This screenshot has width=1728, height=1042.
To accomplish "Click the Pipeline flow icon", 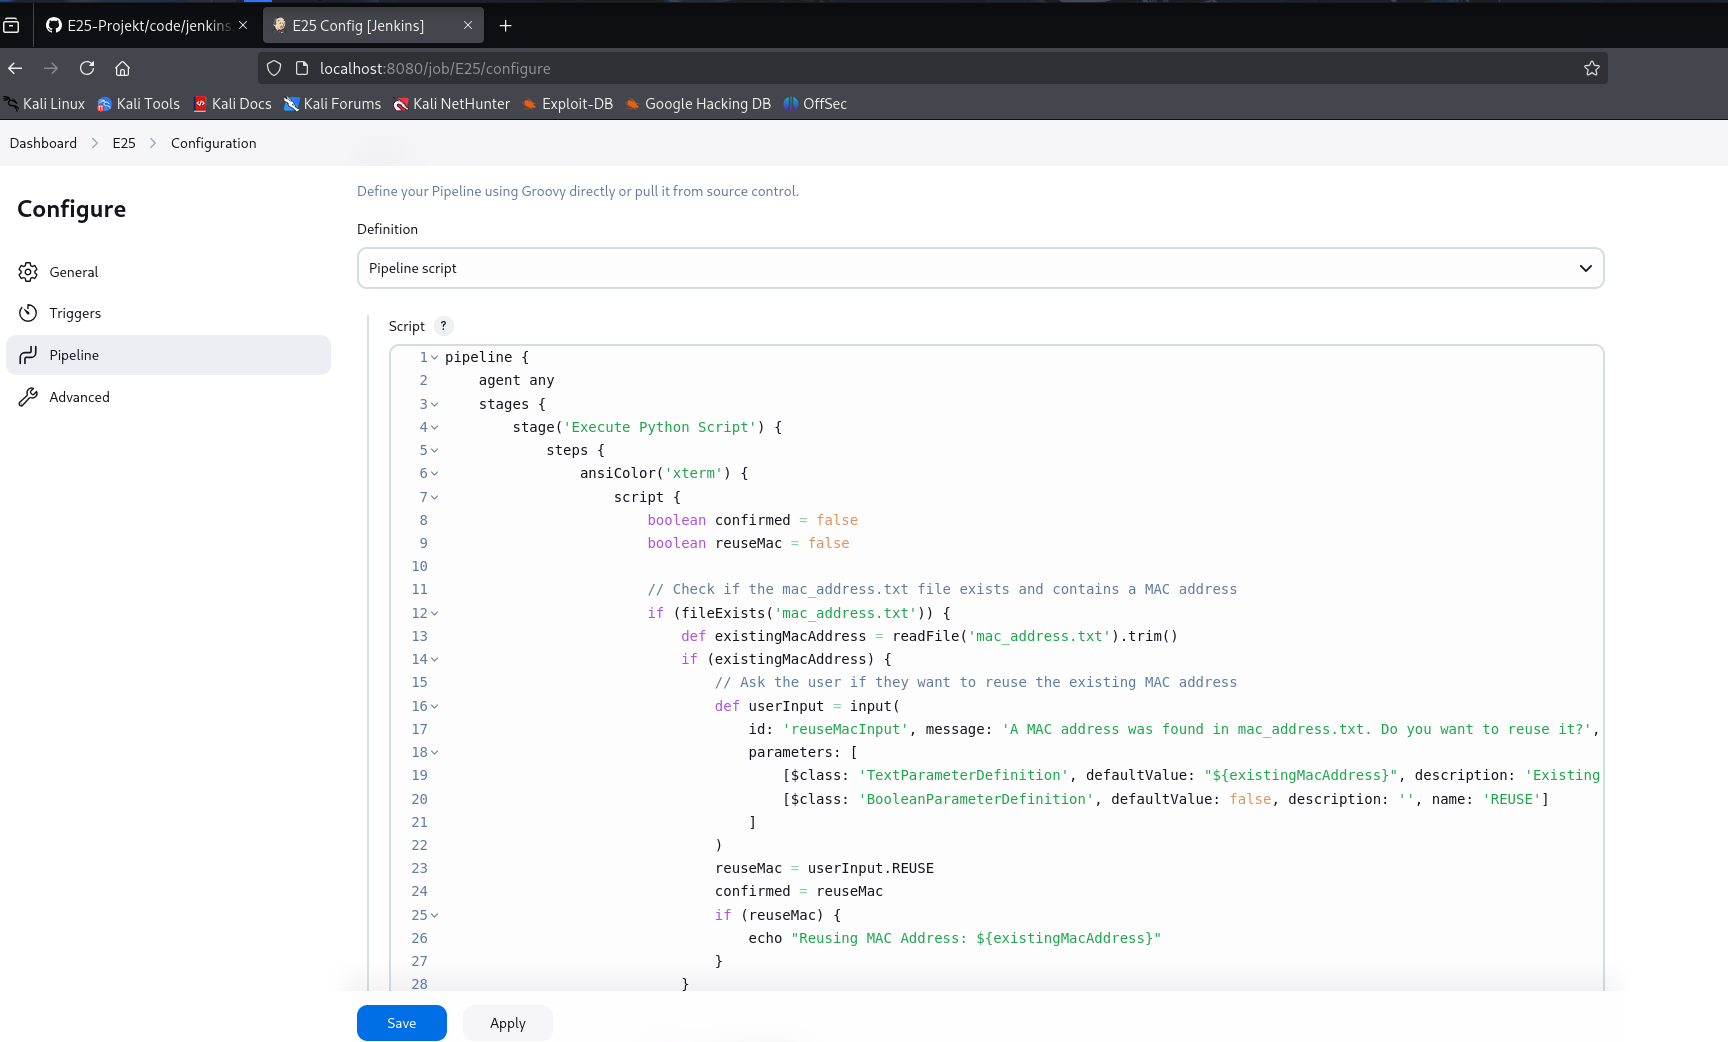I will (x=28, y=355).
